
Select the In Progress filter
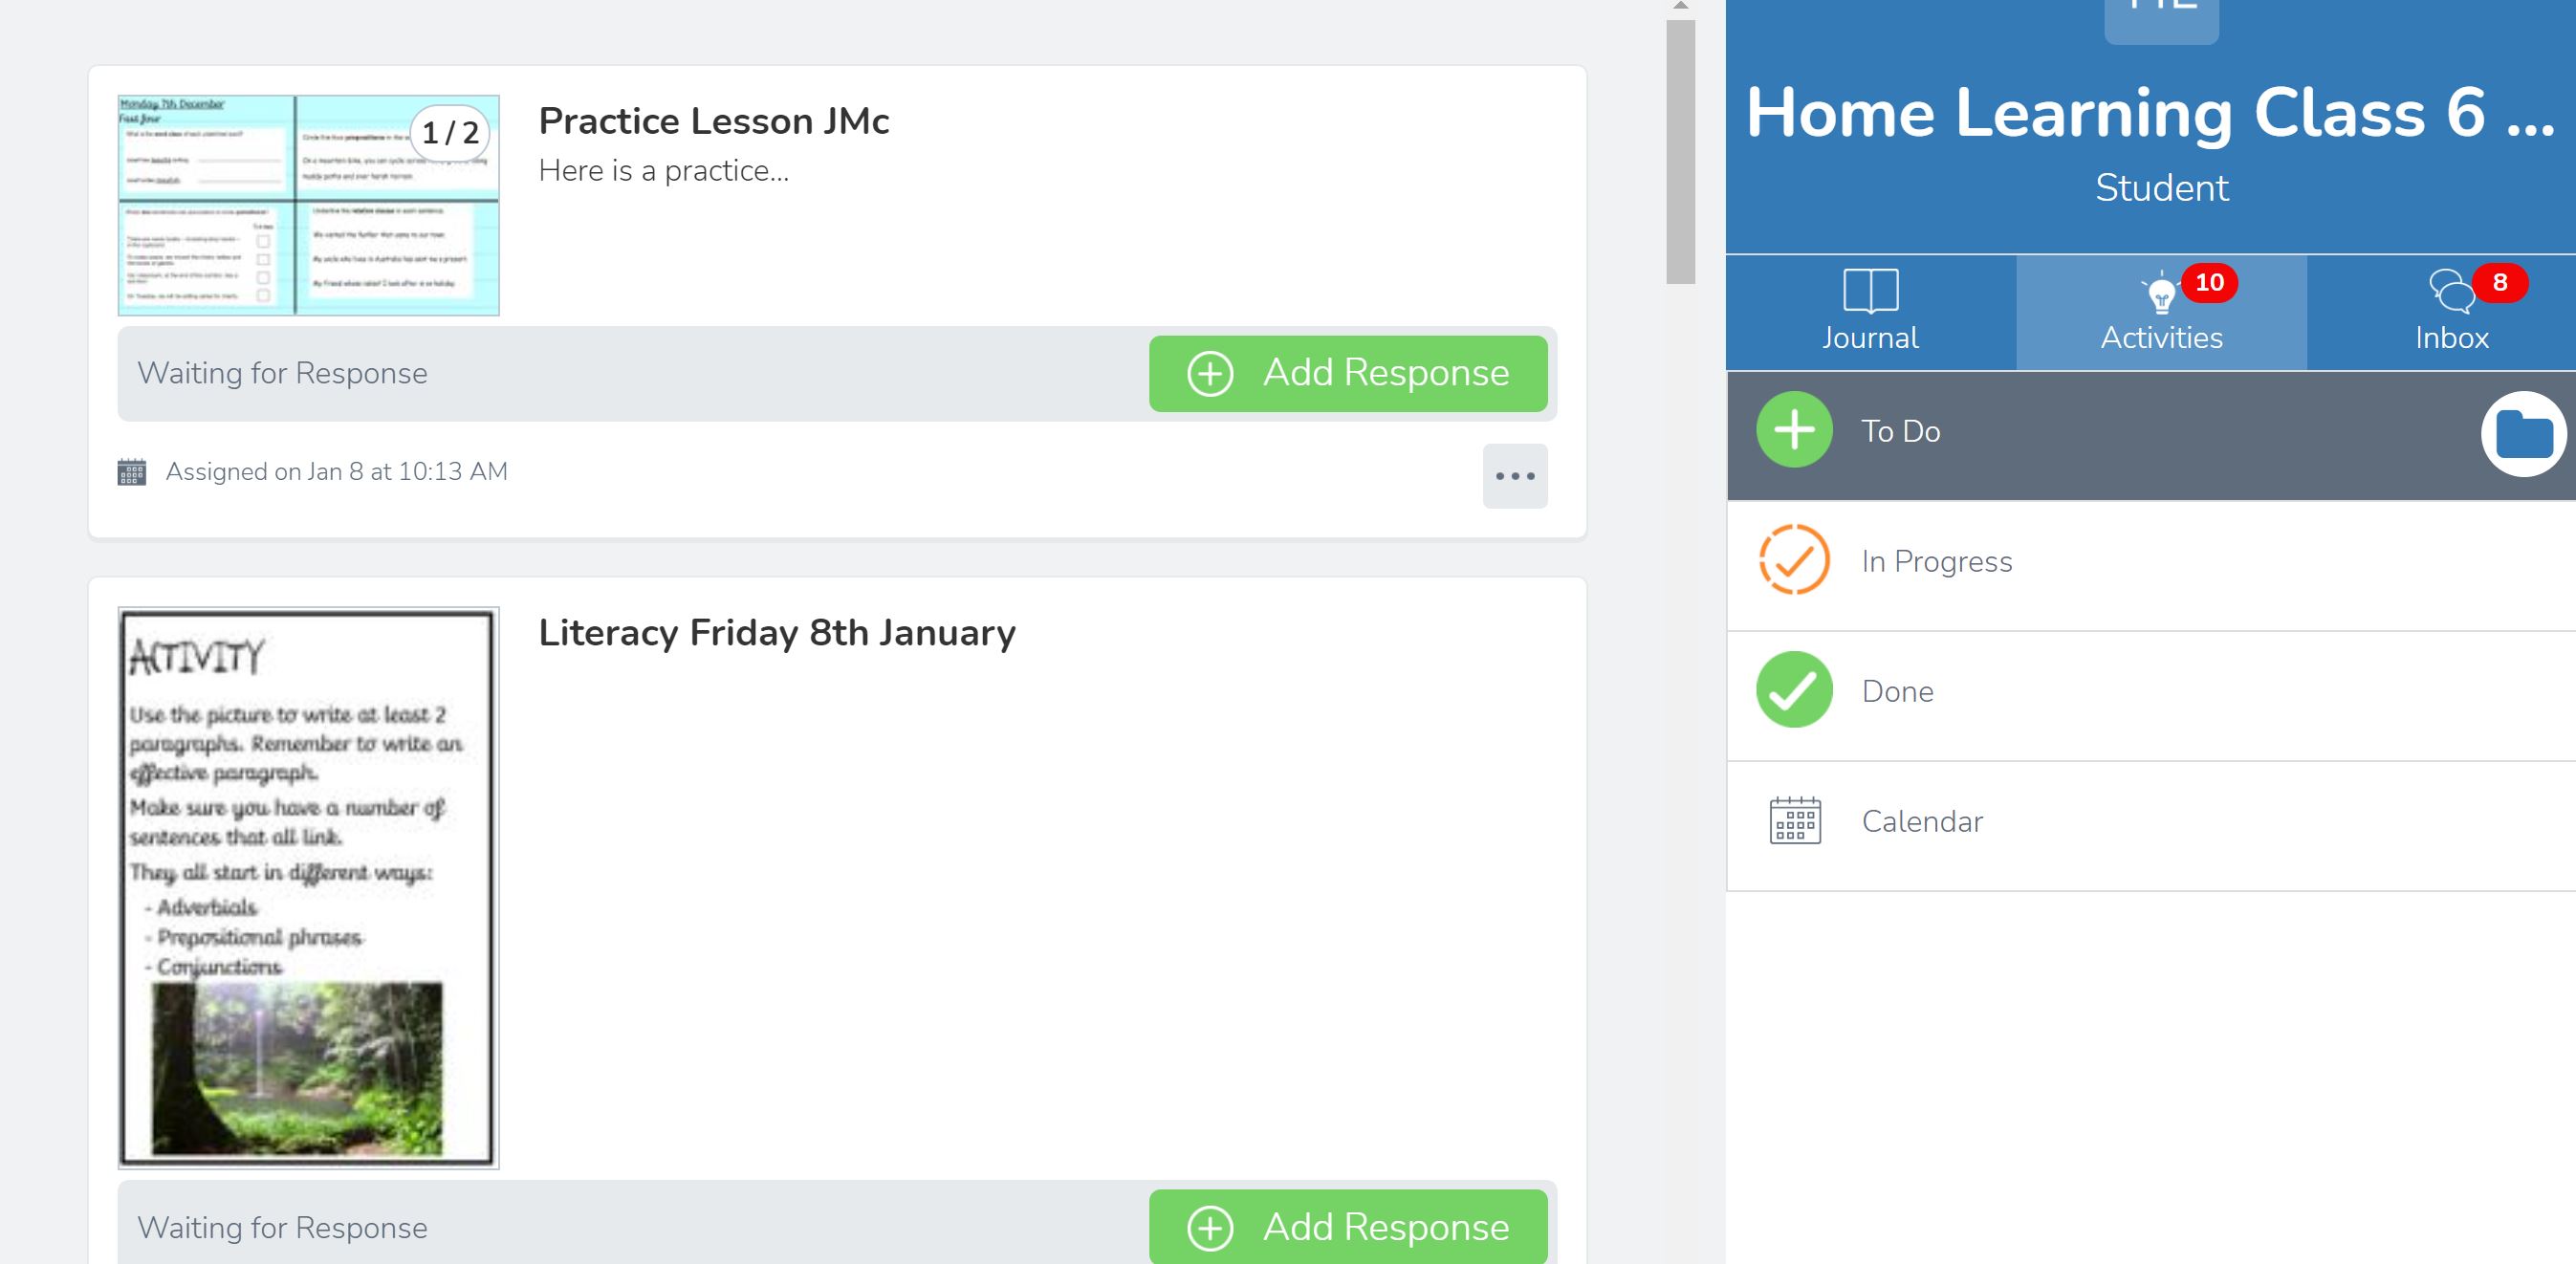pos(1936,562)
